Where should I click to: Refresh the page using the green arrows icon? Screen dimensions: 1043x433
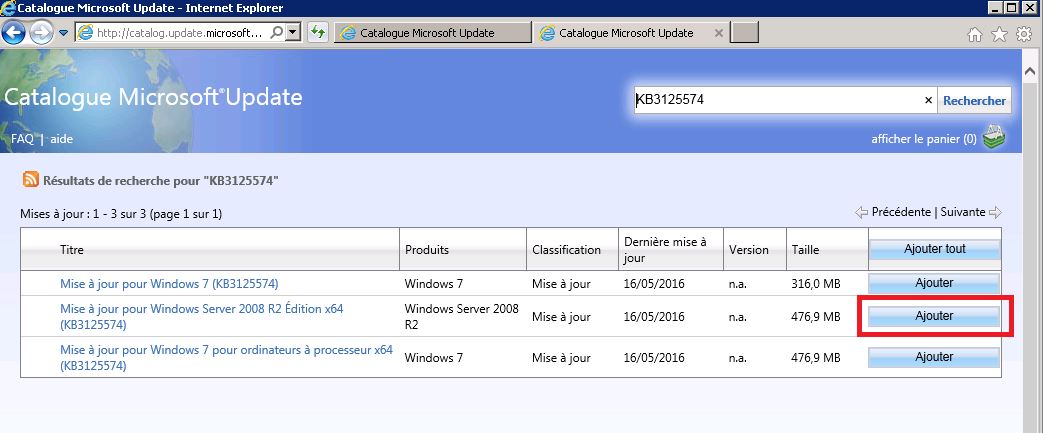(317, 32)
